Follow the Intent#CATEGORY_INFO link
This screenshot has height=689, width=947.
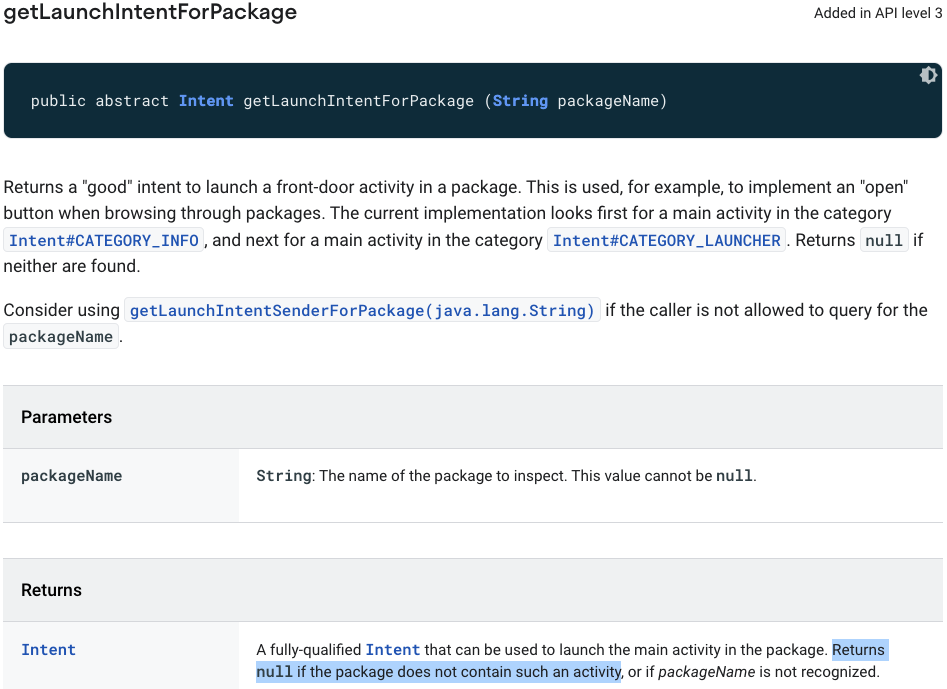103,240
